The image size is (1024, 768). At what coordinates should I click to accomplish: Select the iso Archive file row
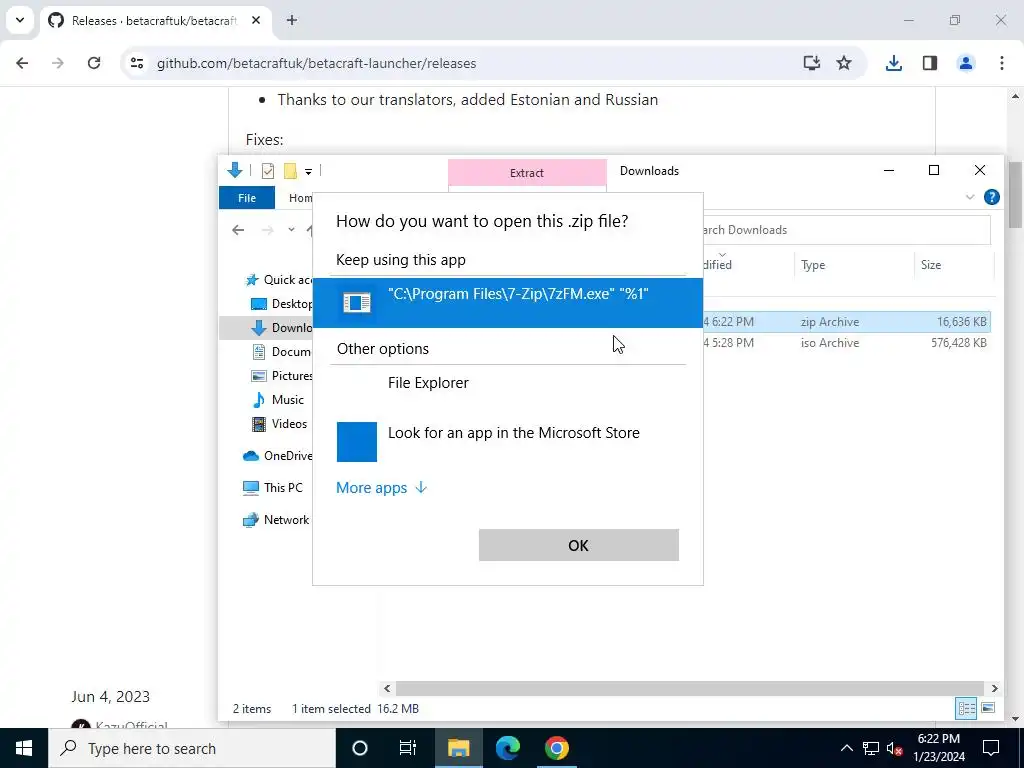pos(846,343)
